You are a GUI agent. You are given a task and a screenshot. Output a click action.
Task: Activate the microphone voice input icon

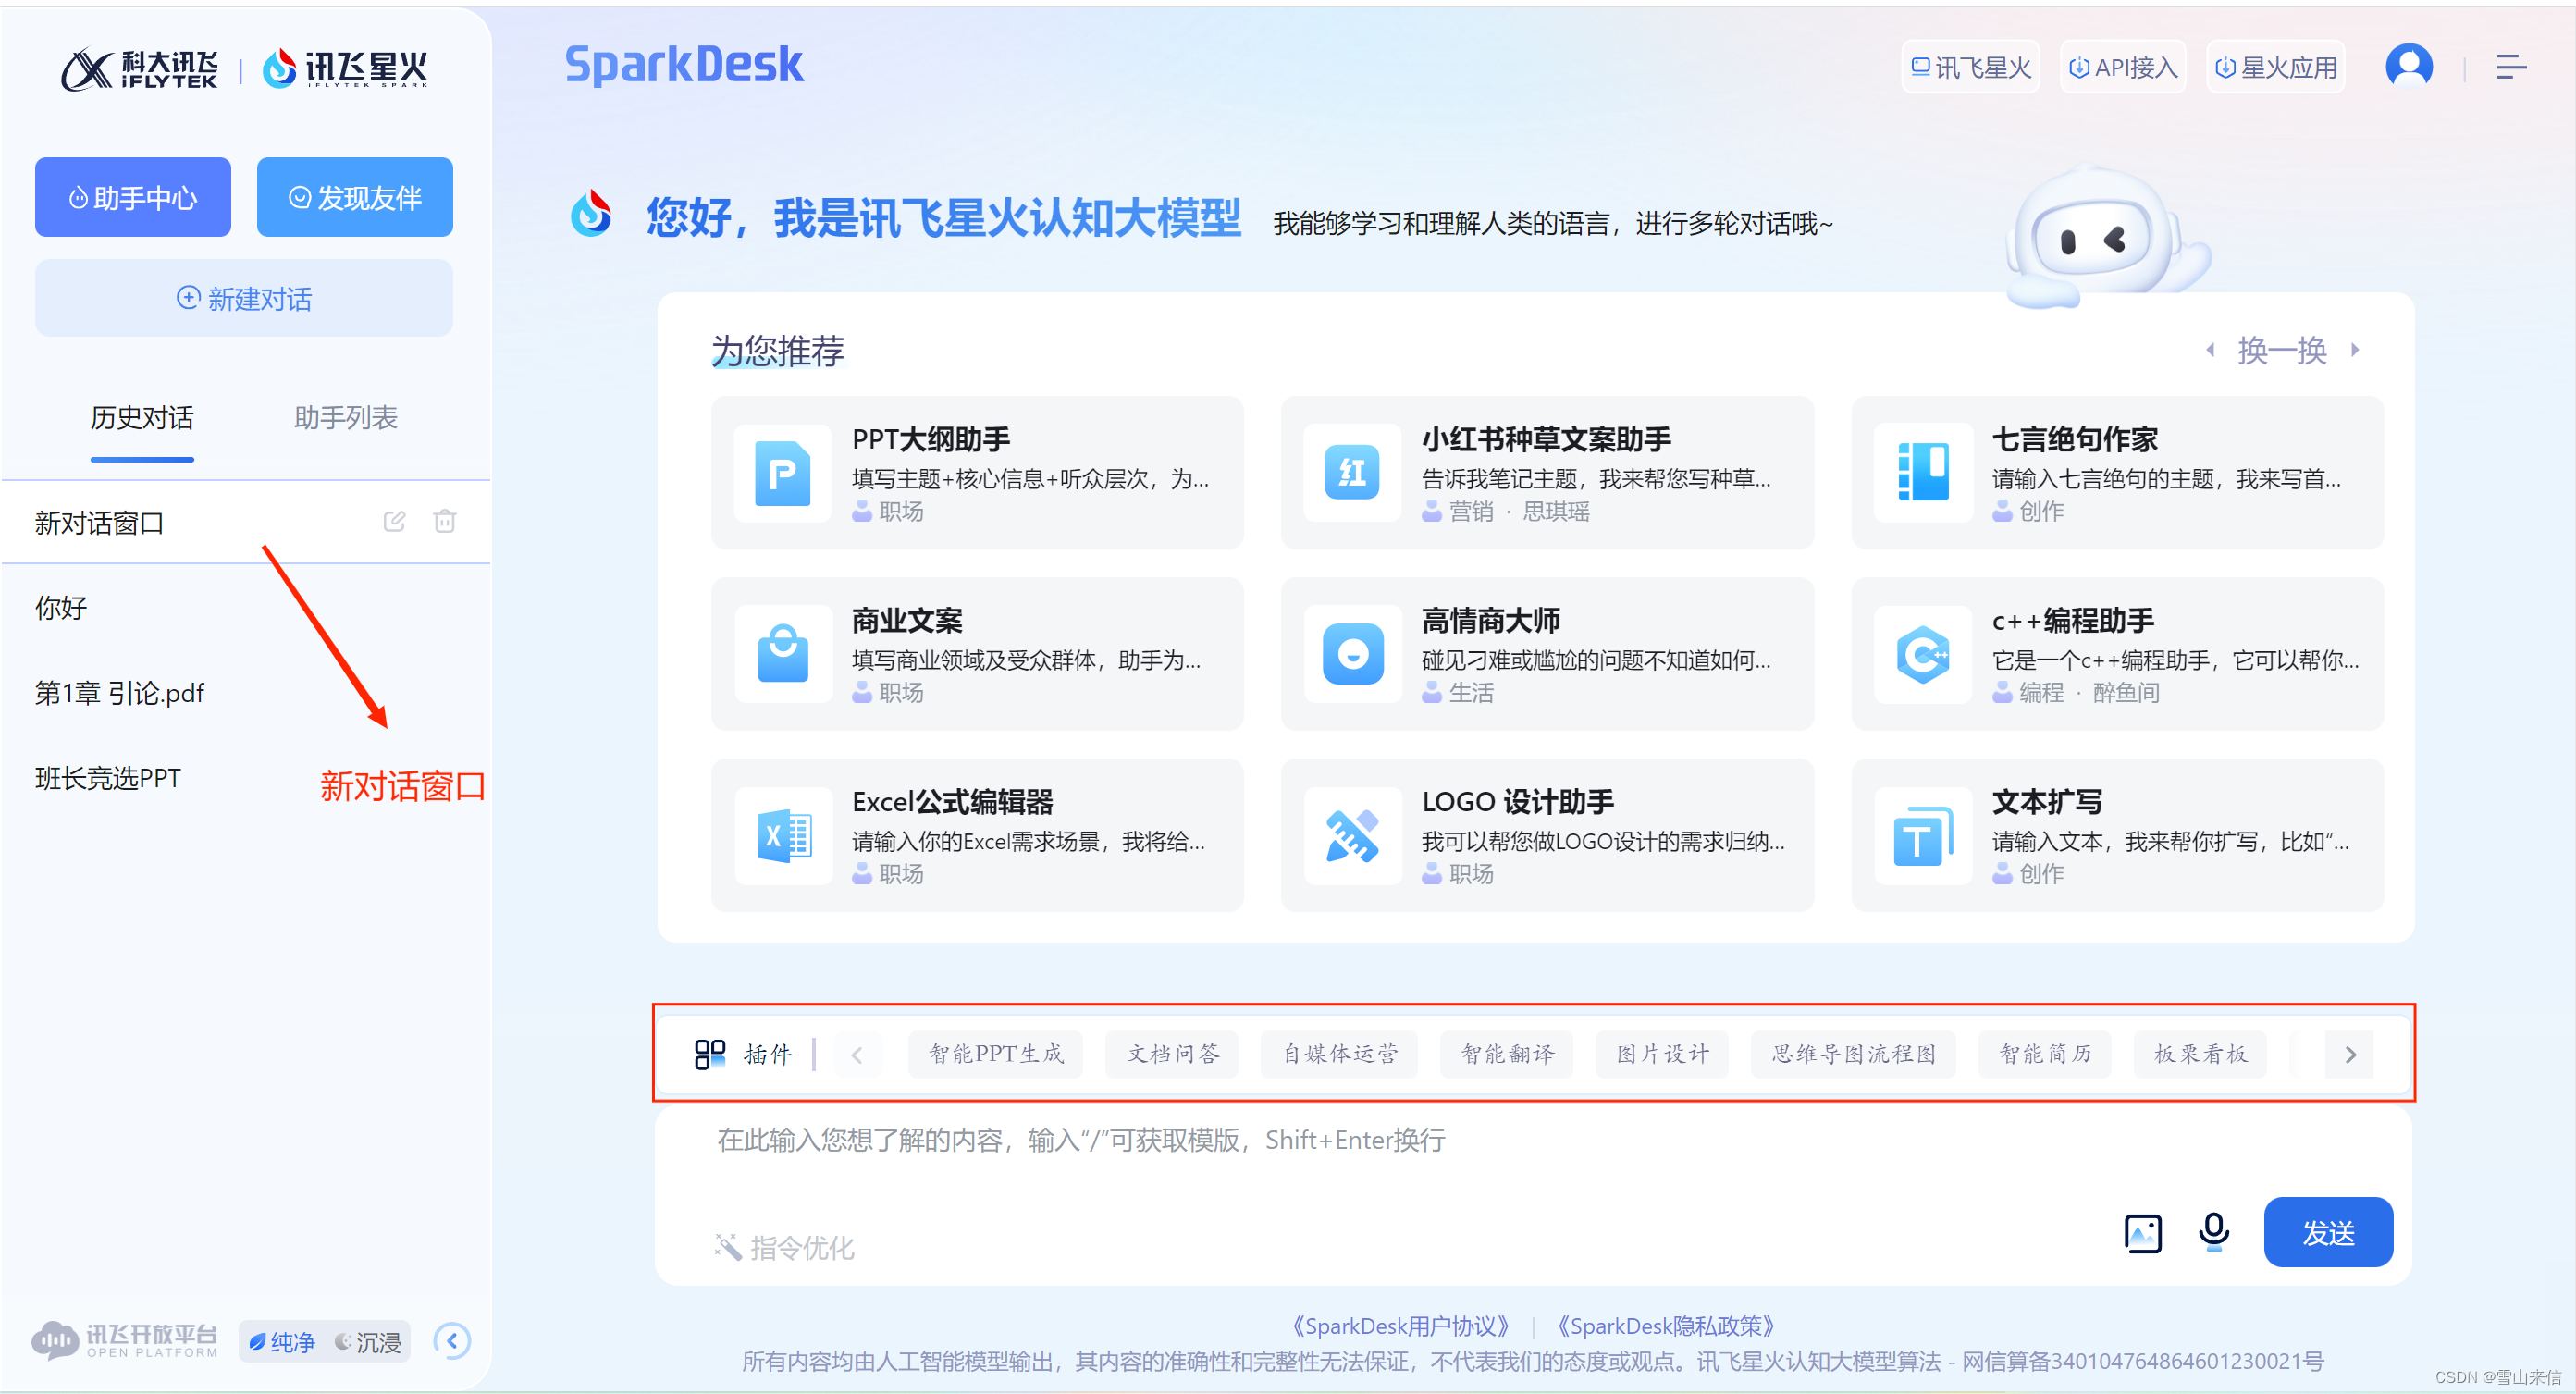coord(2213,1232)
